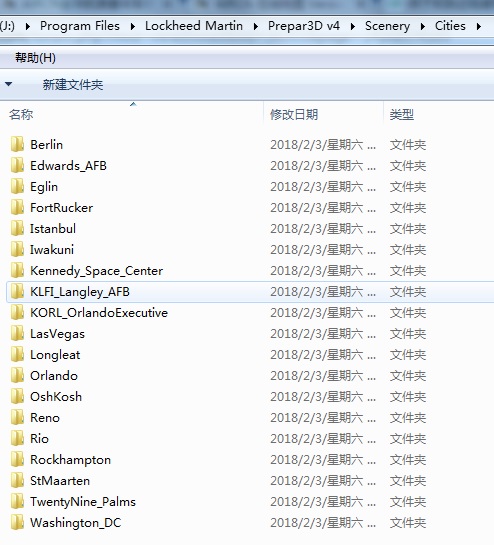Click the modified date of Berlin
This screenshot has width=494, height=545.
pos(323,145)
